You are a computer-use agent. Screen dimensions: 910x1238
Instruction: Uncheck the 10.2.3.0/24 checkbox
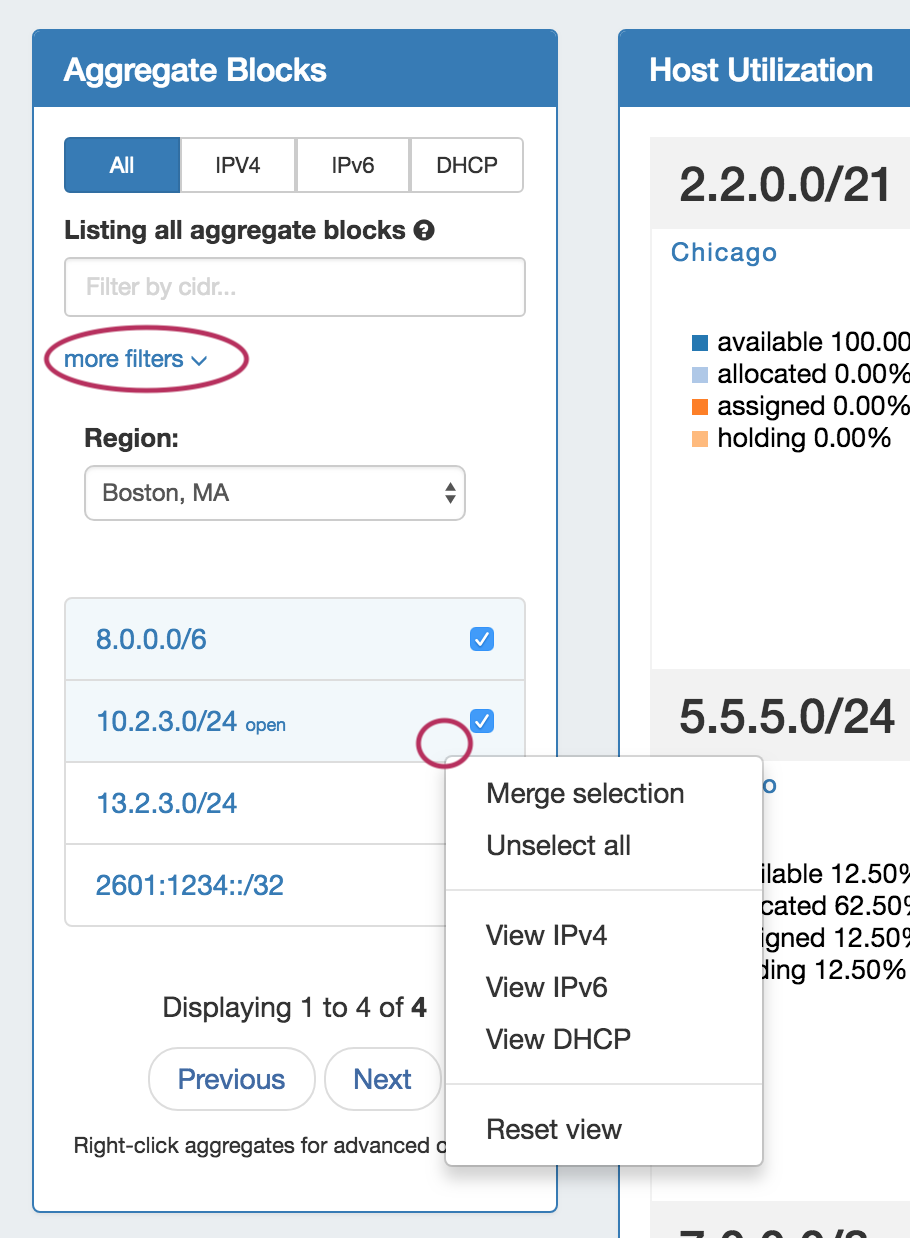[x=482, y=721]
